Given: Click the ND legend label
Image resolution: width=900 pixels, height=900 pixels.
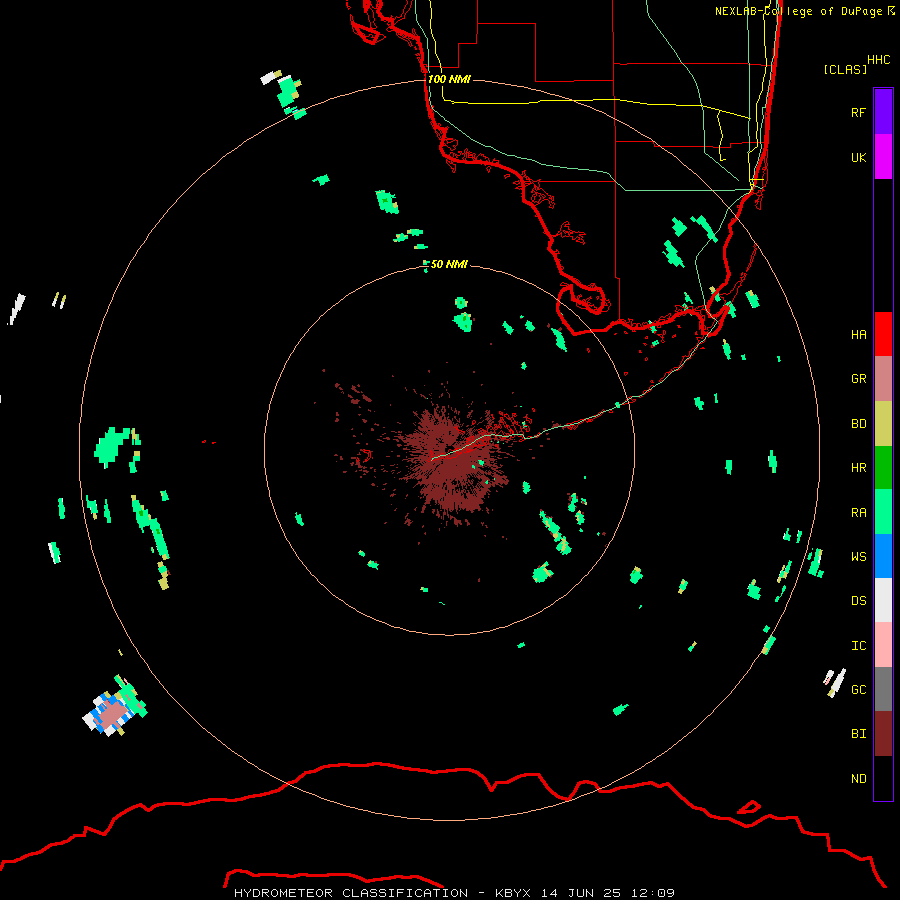Looking at the screenshot, I should [858, 779].
